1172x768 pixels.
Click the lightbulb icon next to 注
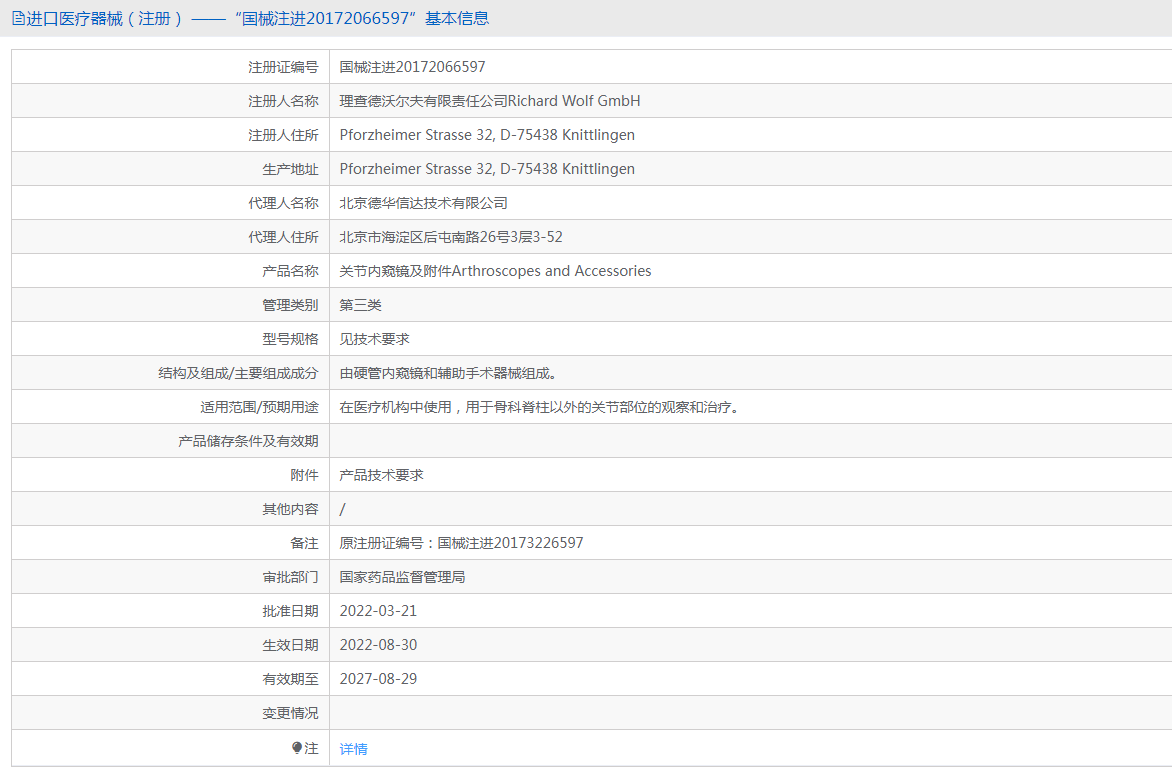click(297, 748)
